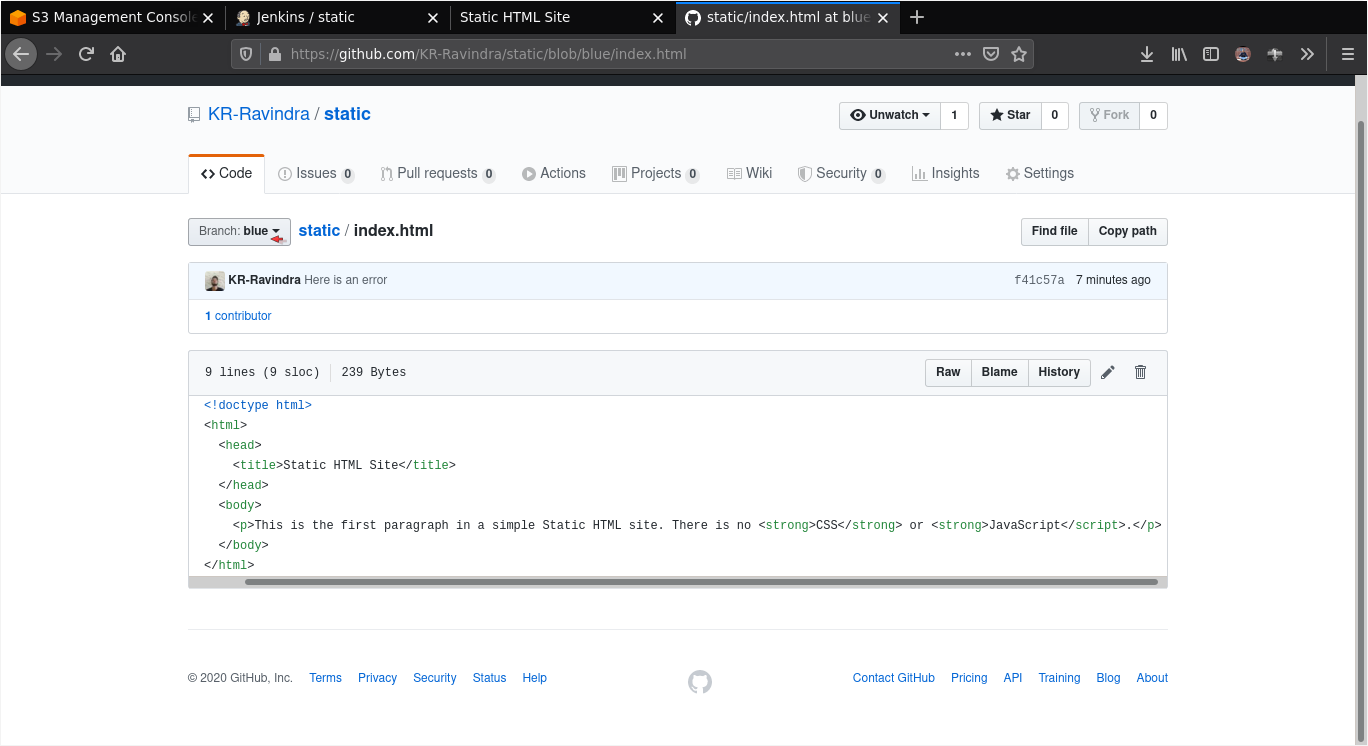Save page to Pocket
This screenshot has width=1368, height=746.
coord(991,54)
